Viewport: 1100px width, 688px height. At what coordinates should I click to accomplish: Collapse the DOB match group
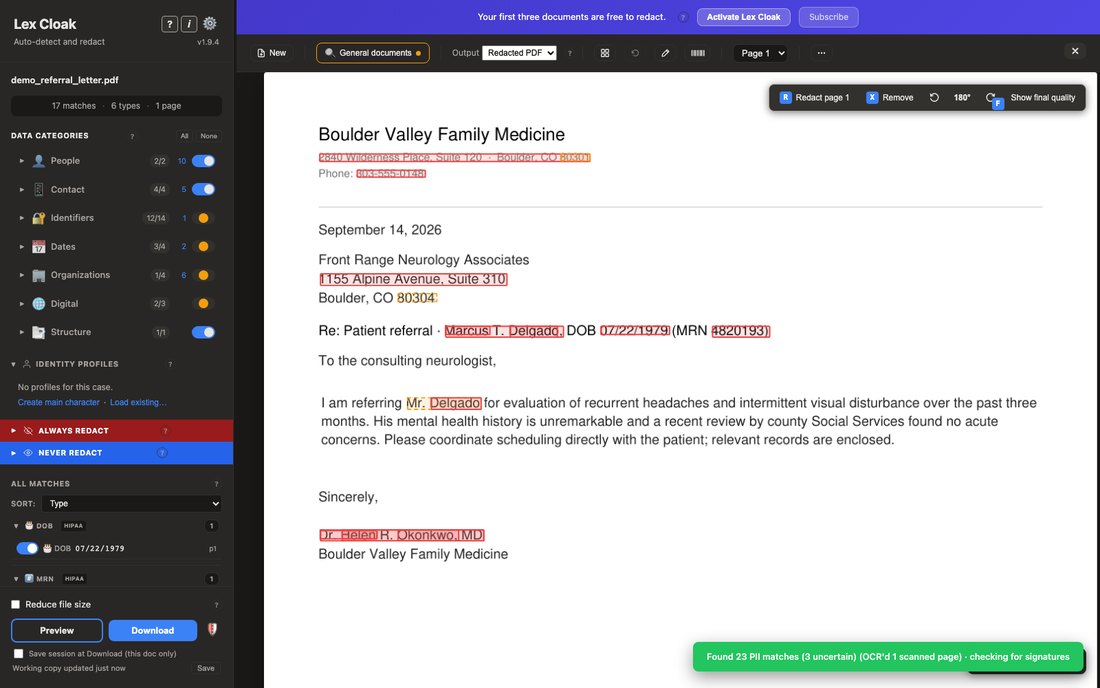(x=16, y=526)
